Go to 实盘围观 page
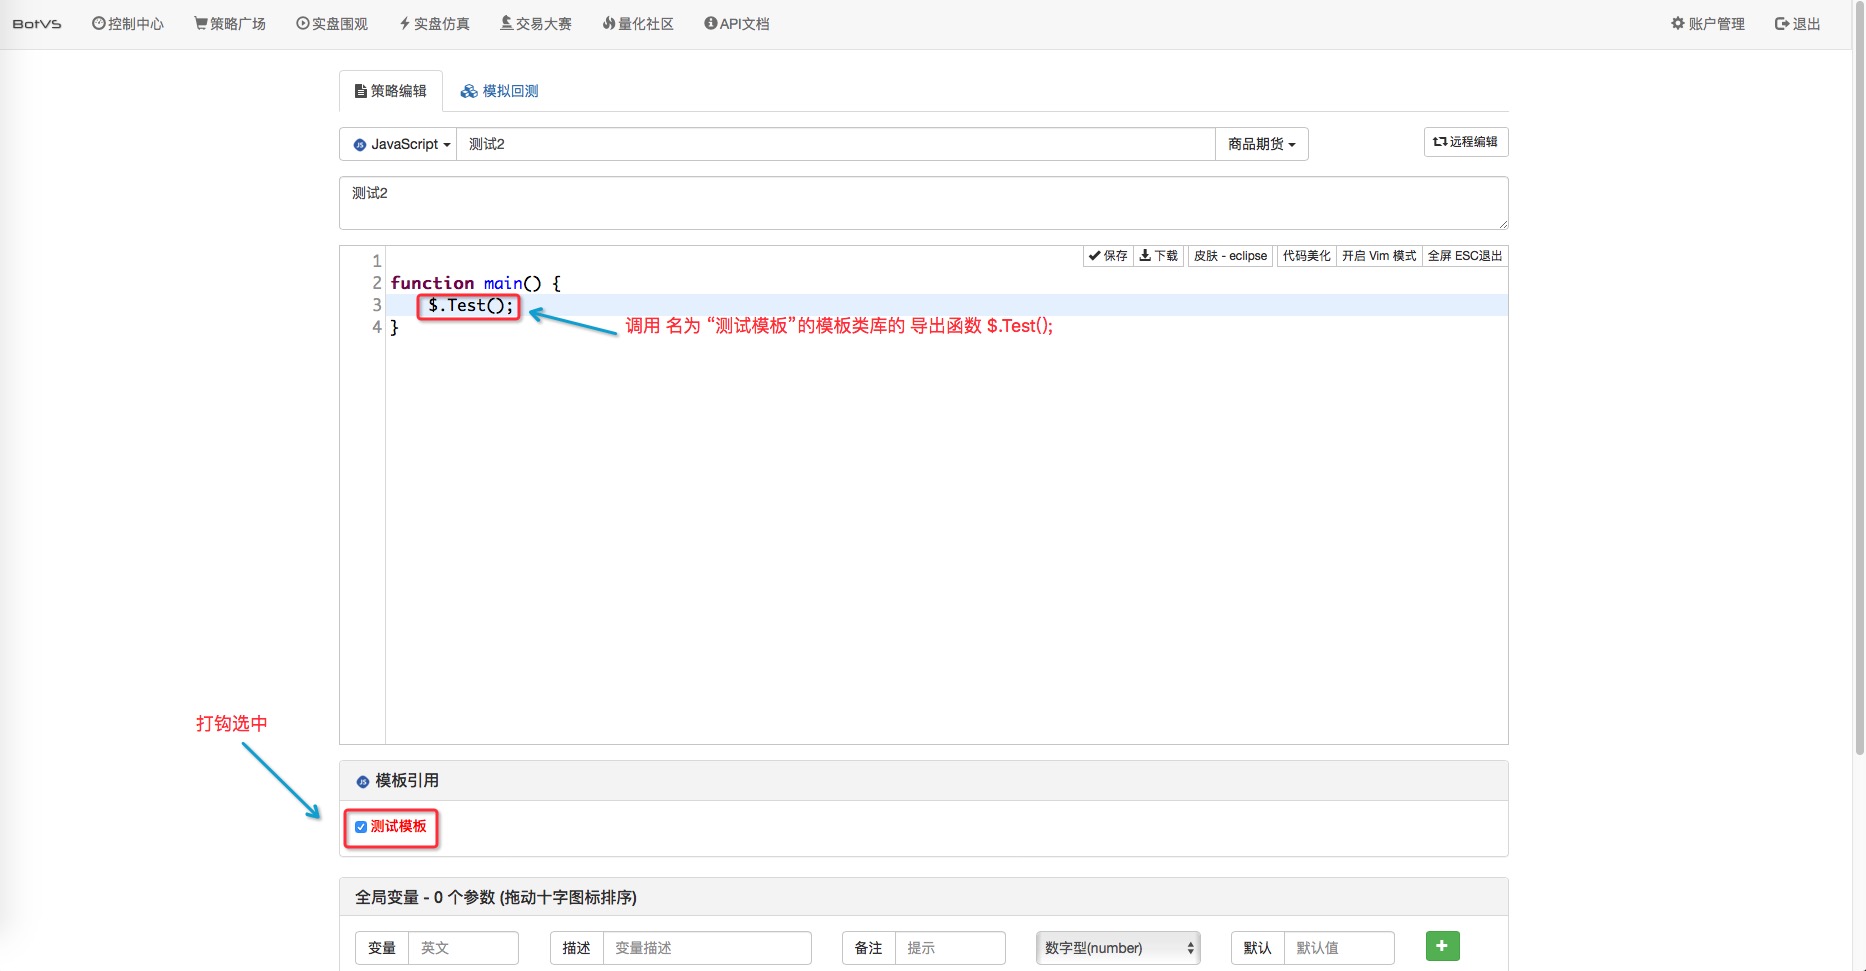Screen dimensions: 1866x971 point(332,24)
